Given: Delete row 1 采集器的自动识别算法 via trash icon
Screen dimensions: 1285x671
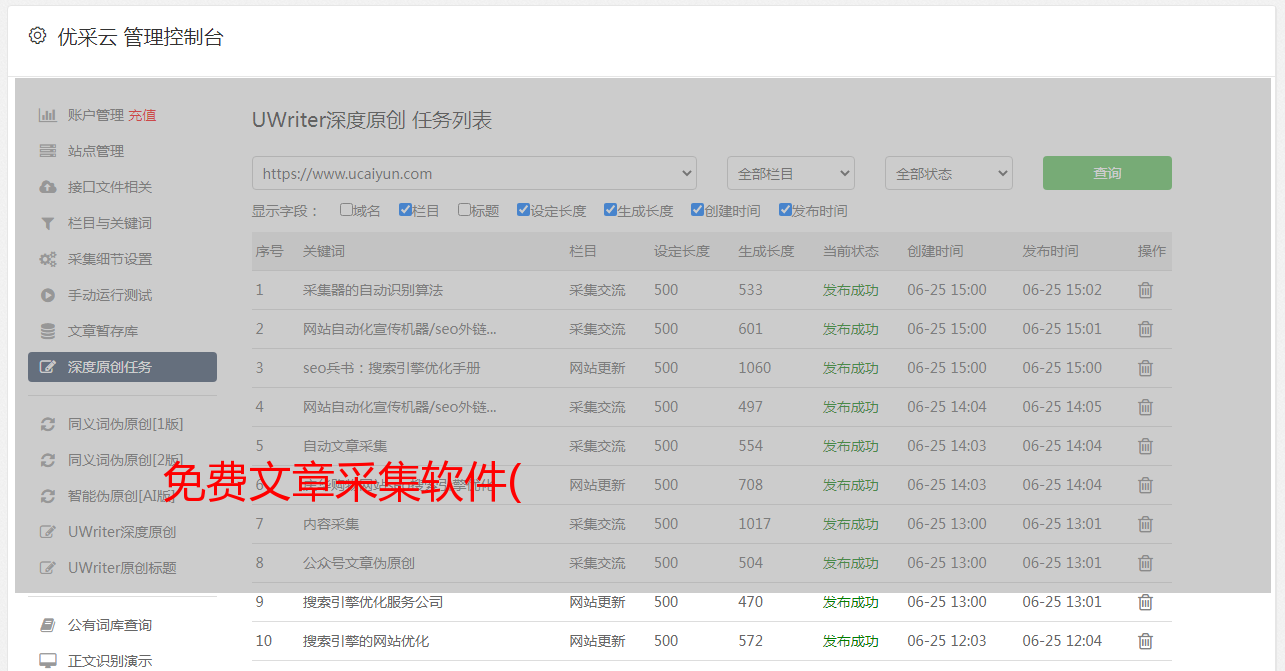Looking at the screenshot, I should 1146,290.
